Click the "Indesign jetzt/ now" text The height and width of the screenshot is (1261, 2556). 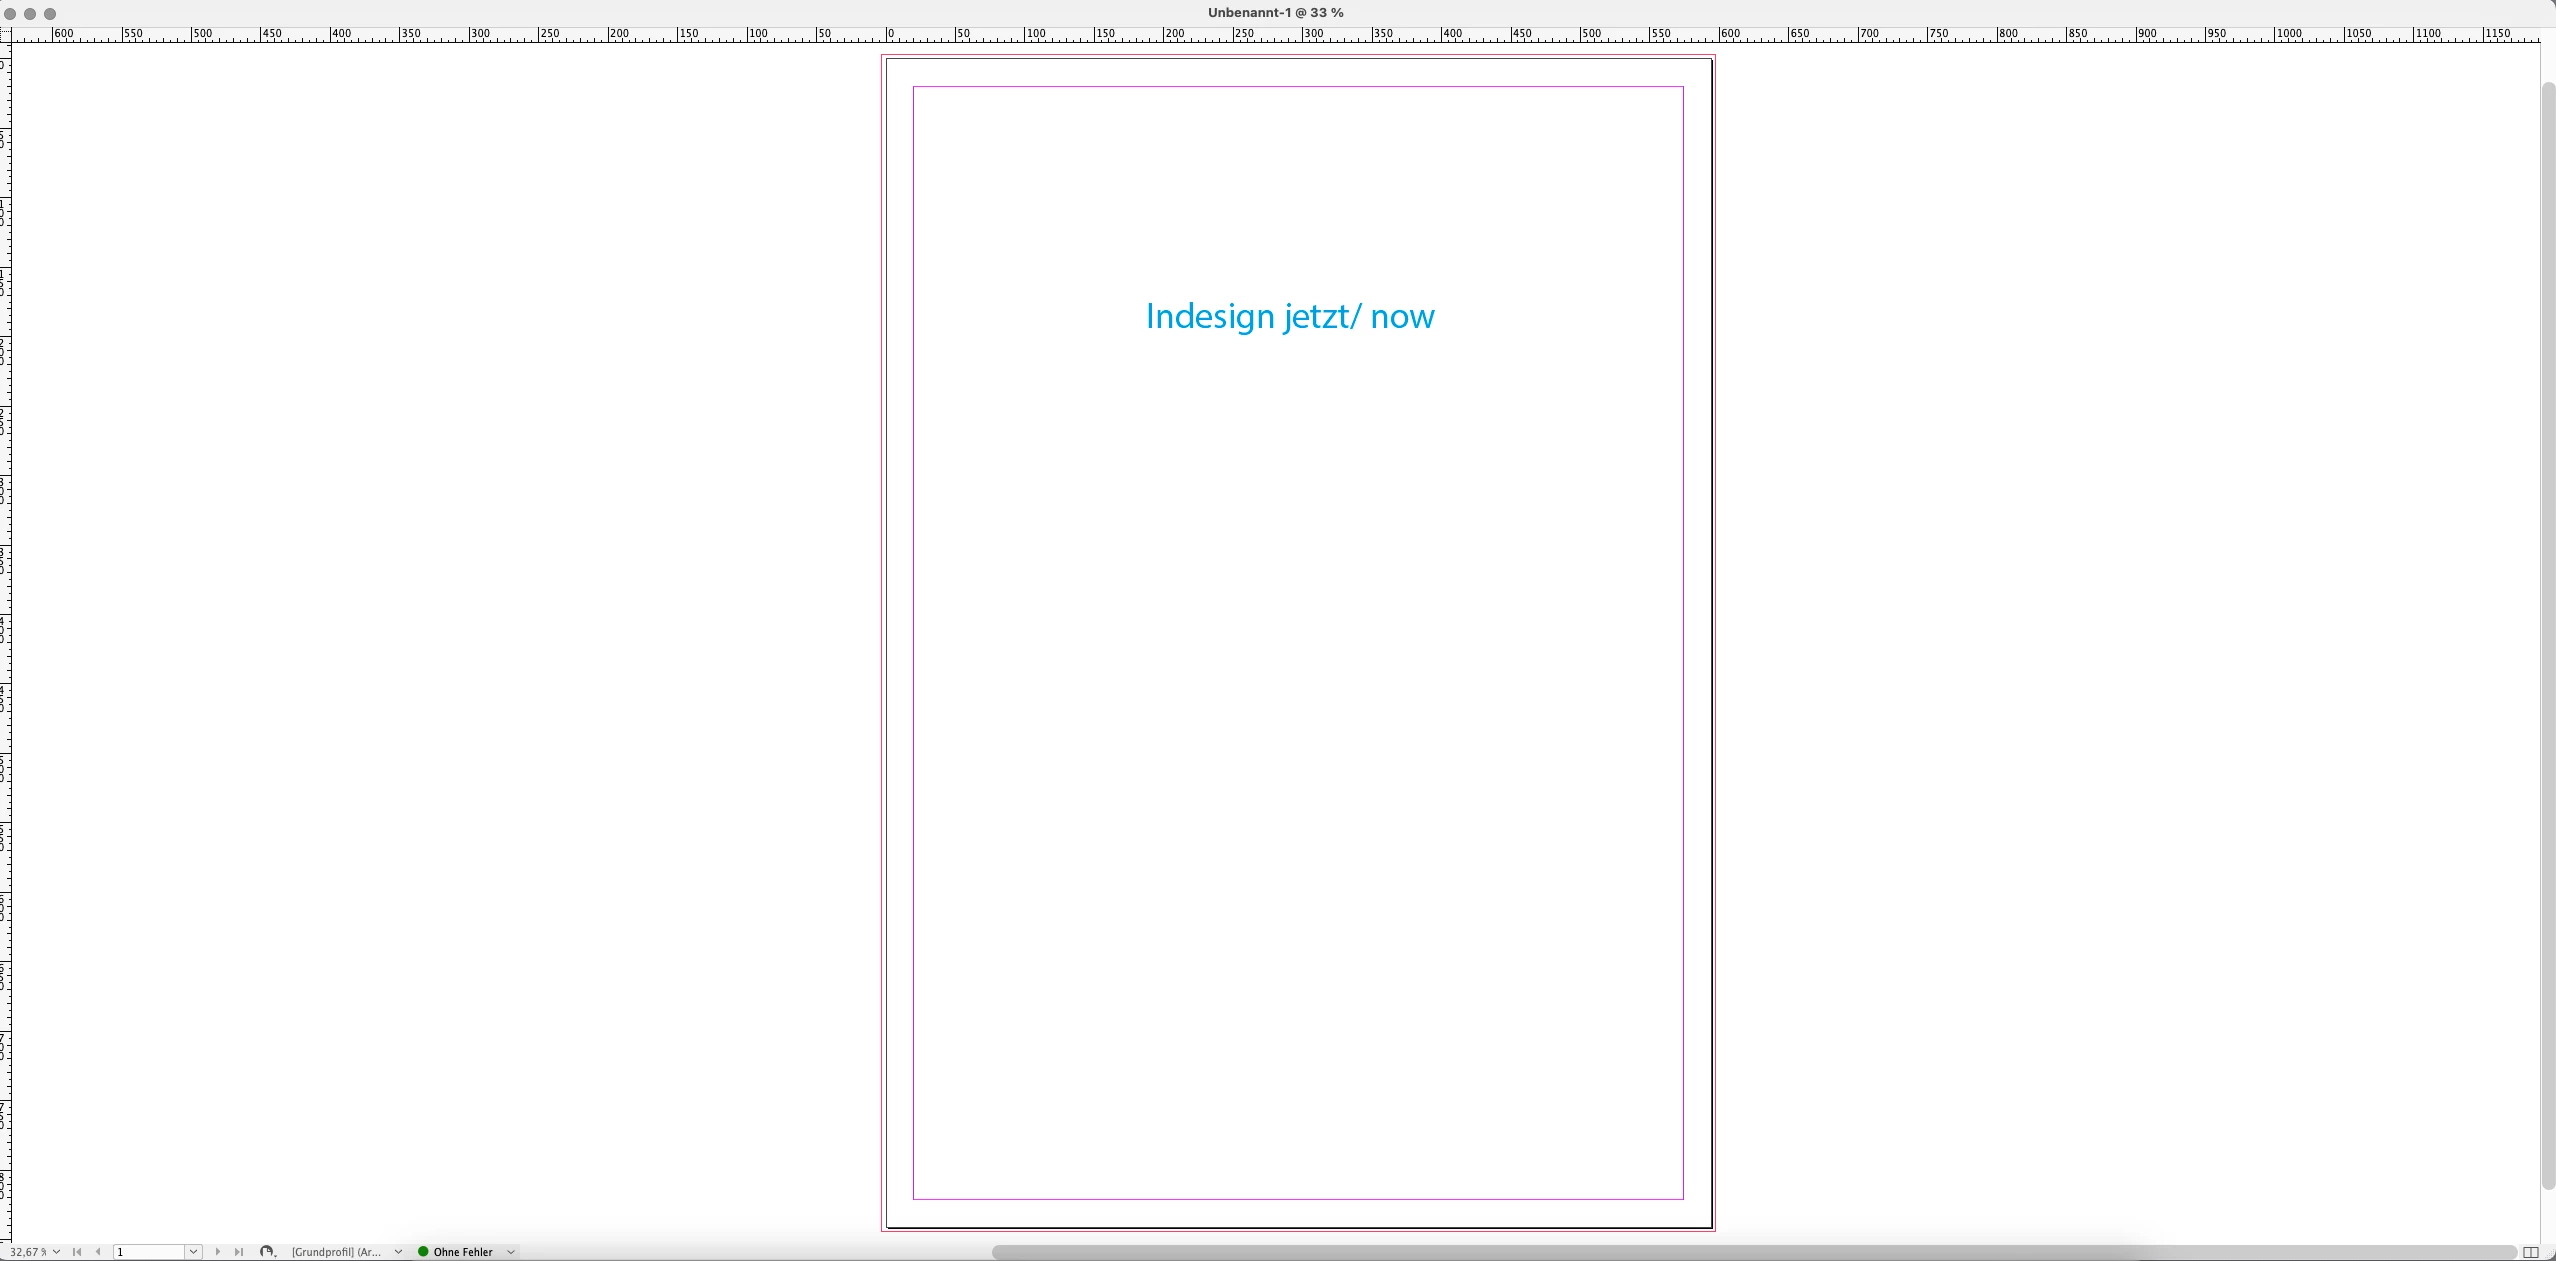pyautogui.click(x=1290, y=316)
